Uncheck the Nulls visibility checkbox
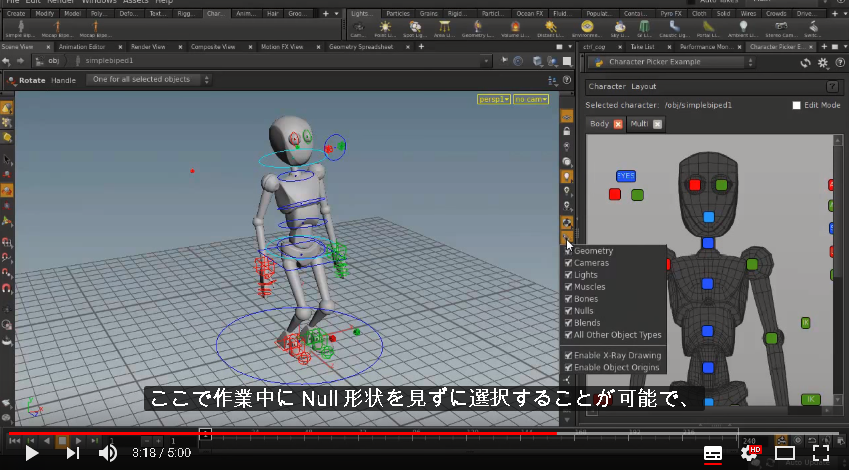The height and width of the screenshot is (470, 849). 568,311
